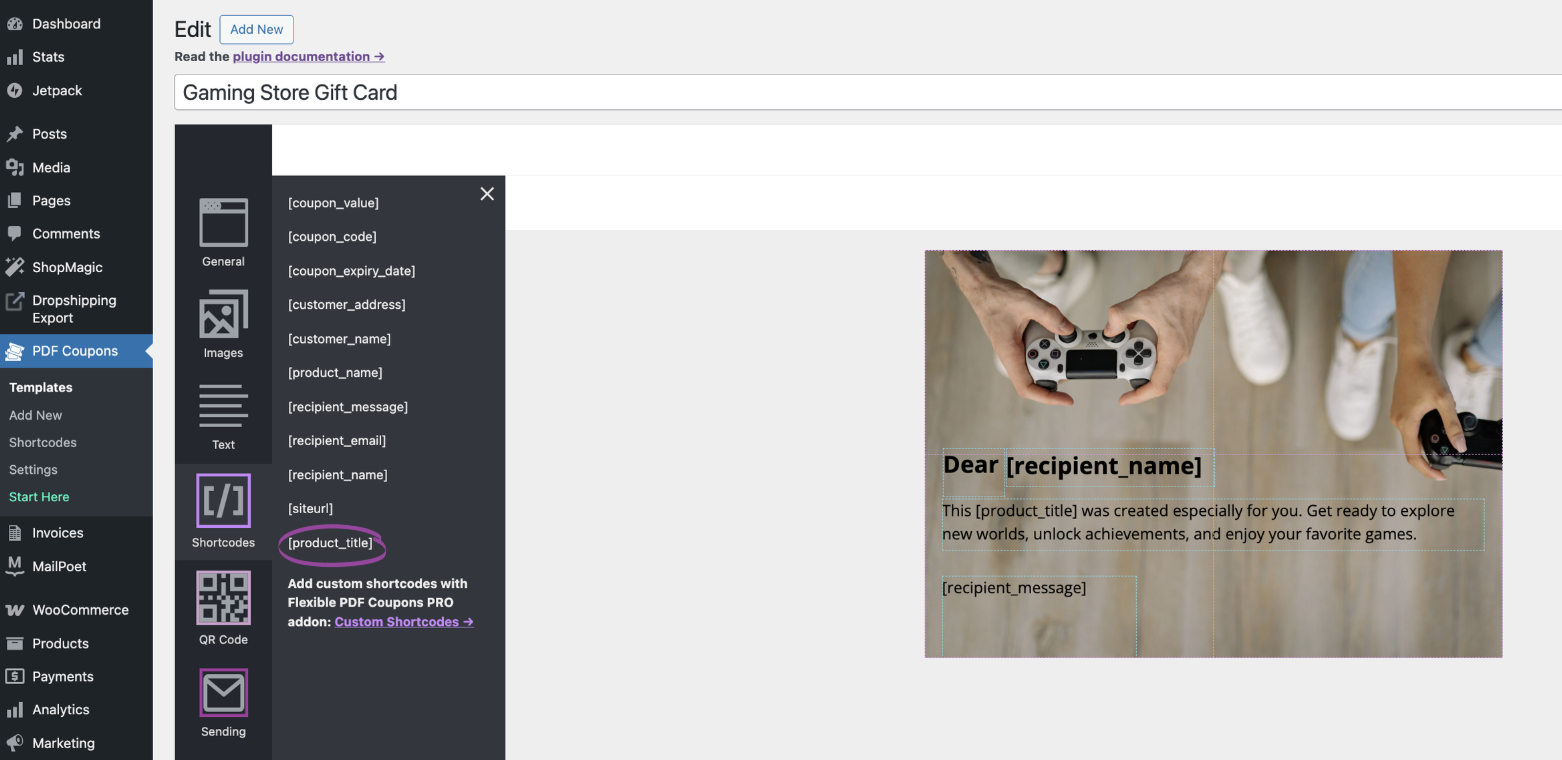Select the Sending envelope icon
The height and width of the screenshot is (760, 1562).
click(x=223, y=693)
